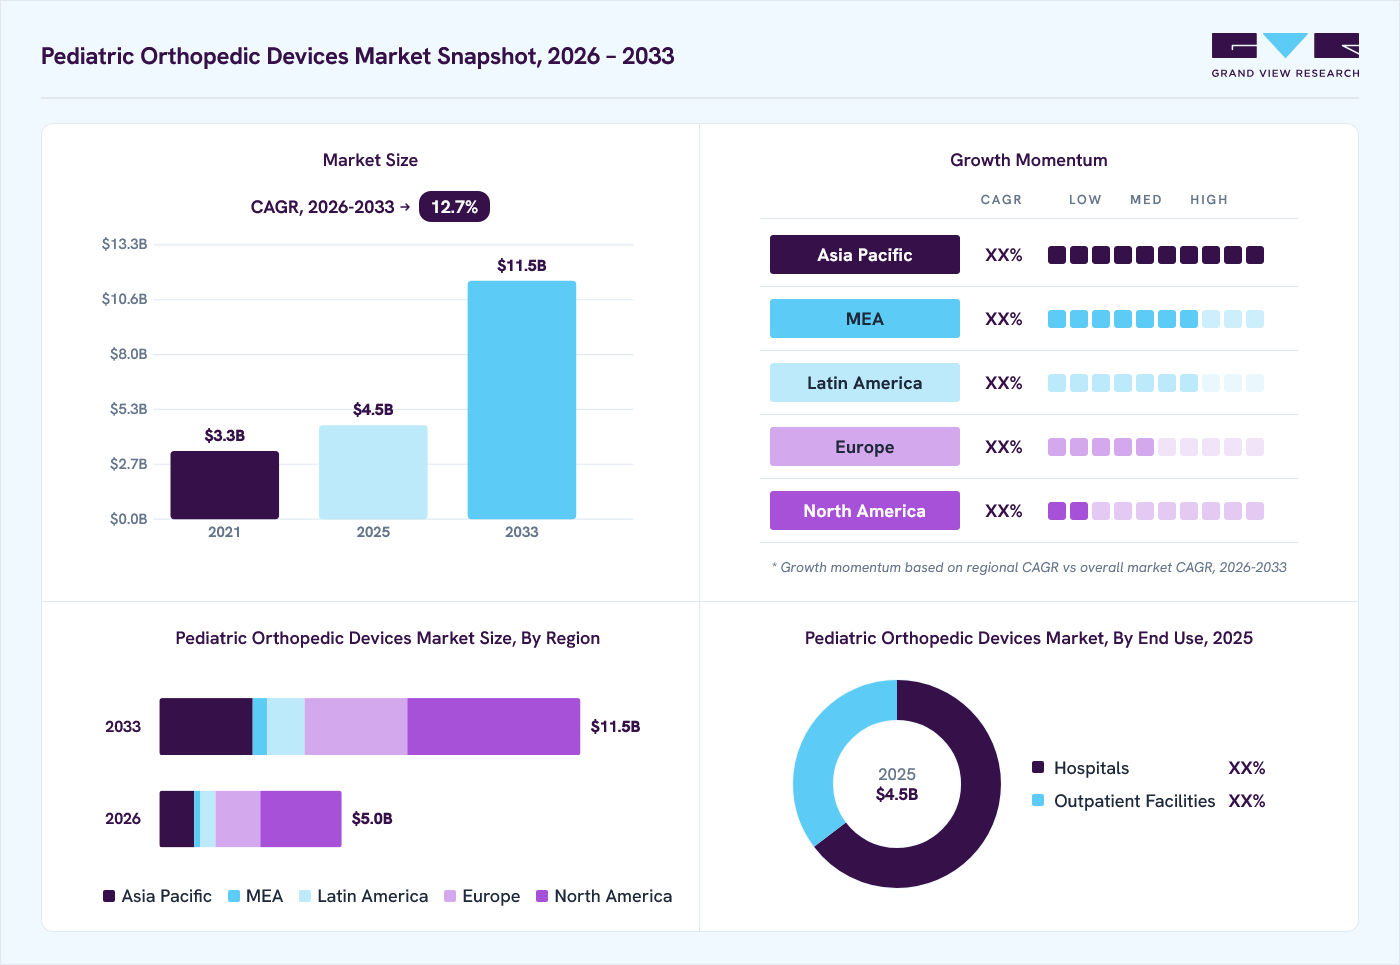Click the Market Size heading
Image resolution: width=1400 pixels, height=965 pixels.
coord(370,160)
